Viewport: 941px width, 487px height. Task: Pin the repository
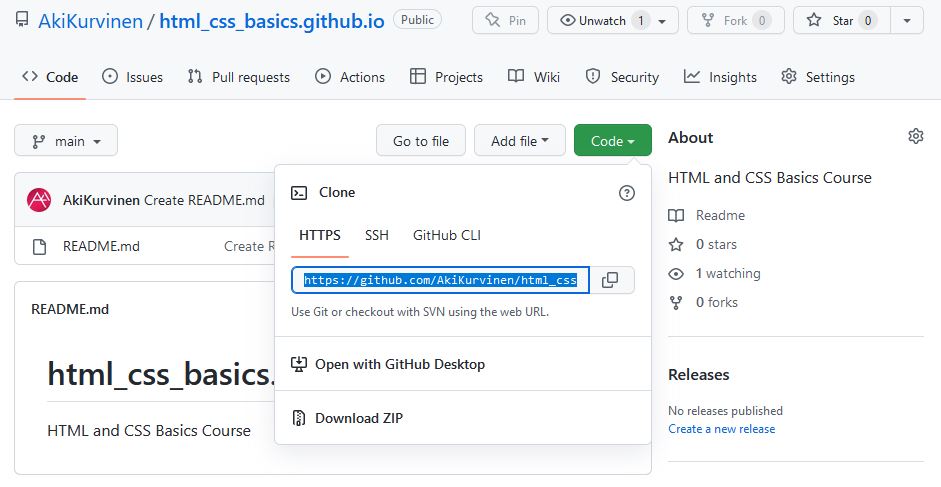[x=505, y=20]
